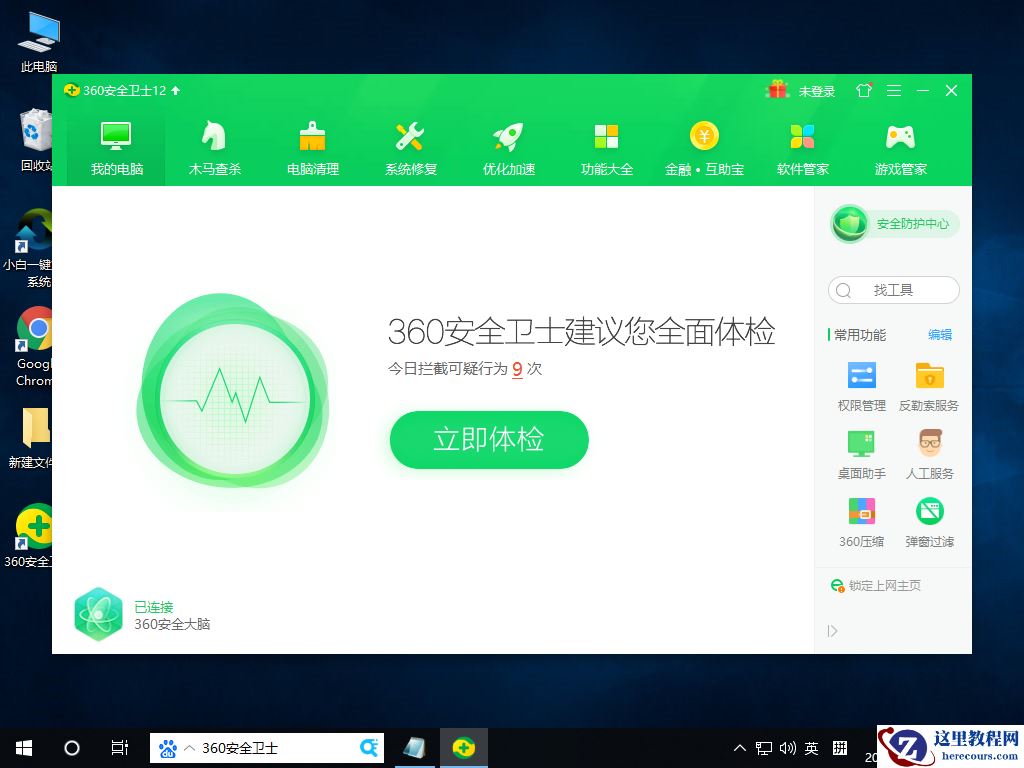Start 优化加速 optimization tool
This screenshot has height=768, width=1024.
pyautogui.click(x=508, y=145)
